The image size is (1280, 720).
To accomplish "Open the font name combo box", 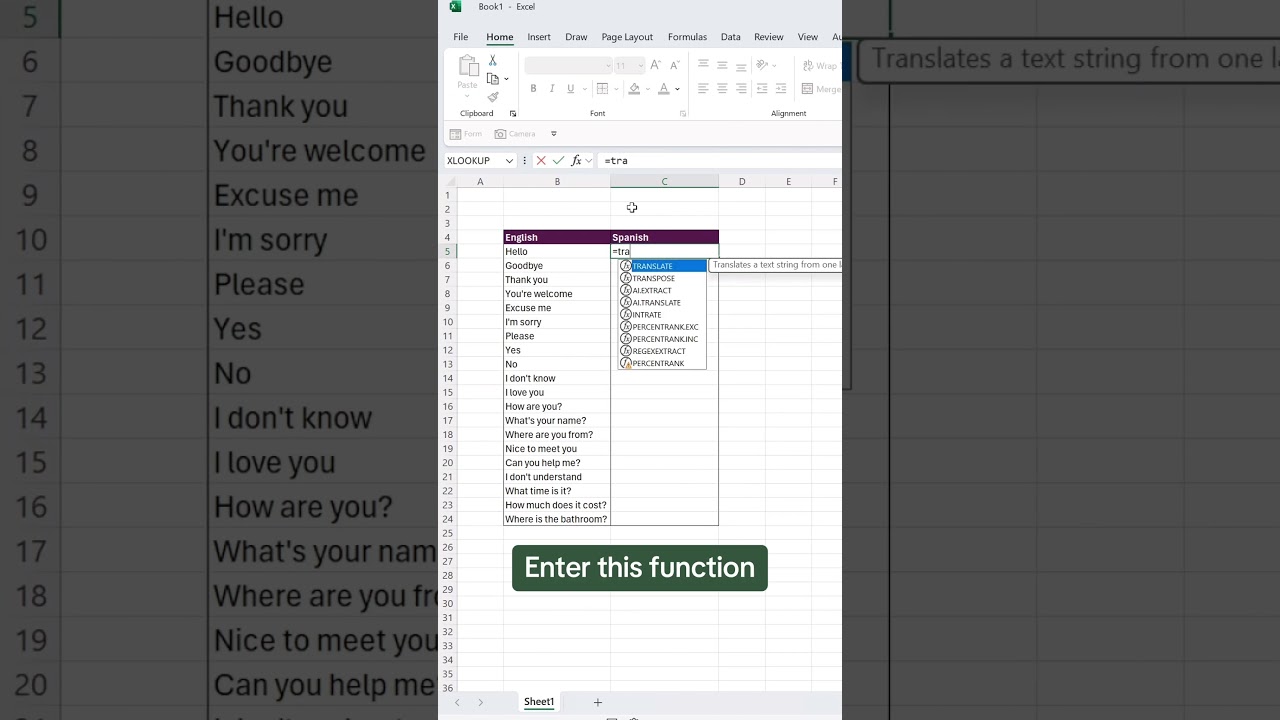I will (x=568, y=65).
